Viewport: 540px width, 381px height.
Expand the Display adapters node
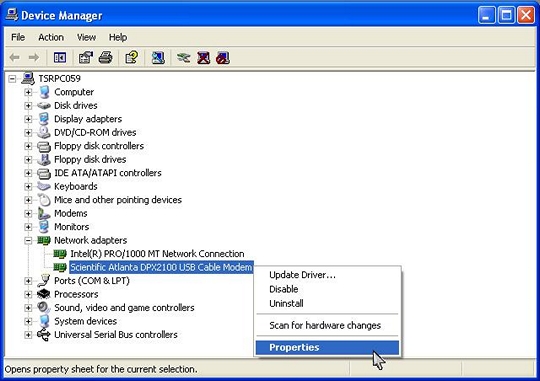28,119
